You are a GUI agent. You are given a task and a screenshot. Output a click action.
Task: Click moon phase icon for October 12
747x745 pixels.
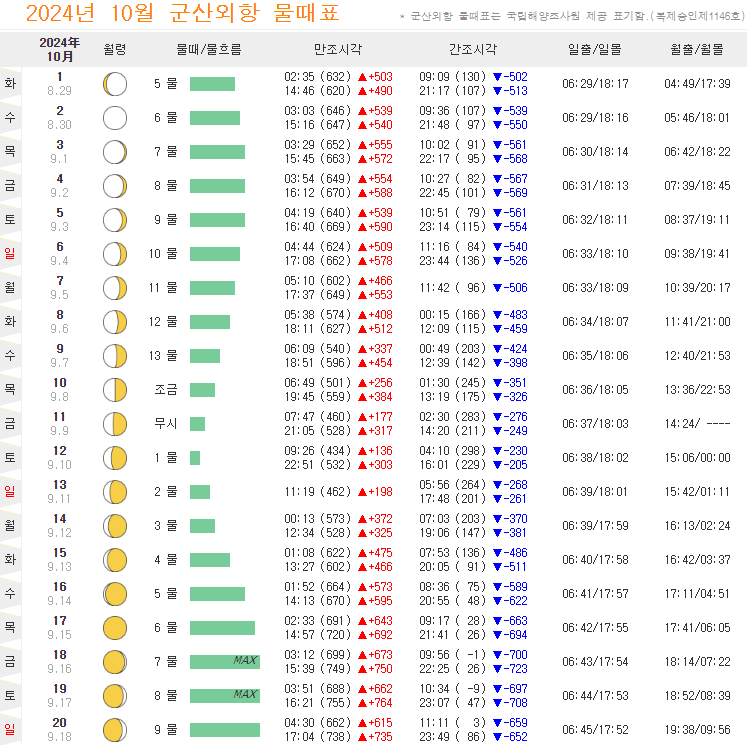115,458
